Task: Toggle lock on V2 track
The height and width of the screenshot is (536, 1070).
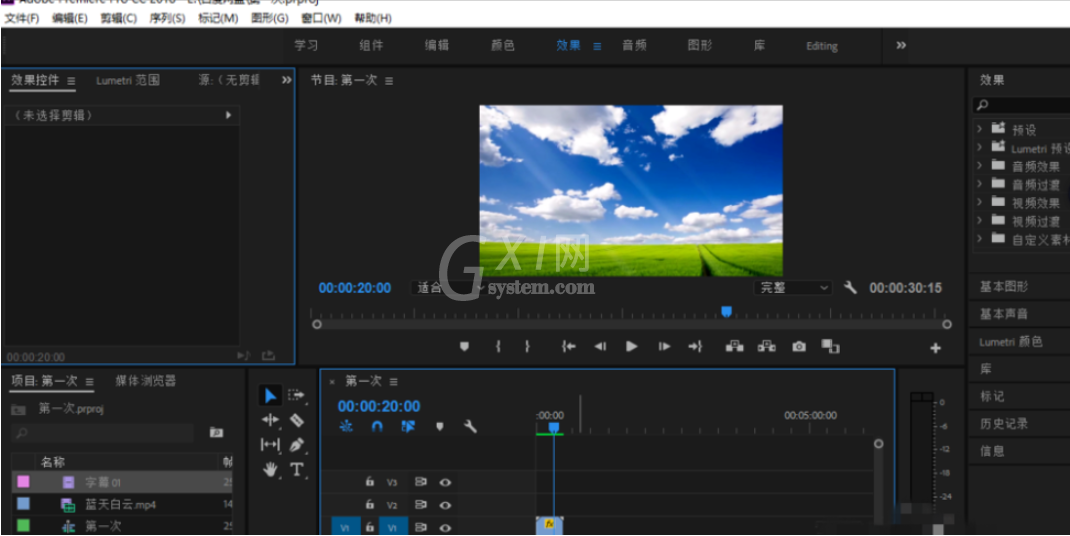Action: 370,505
